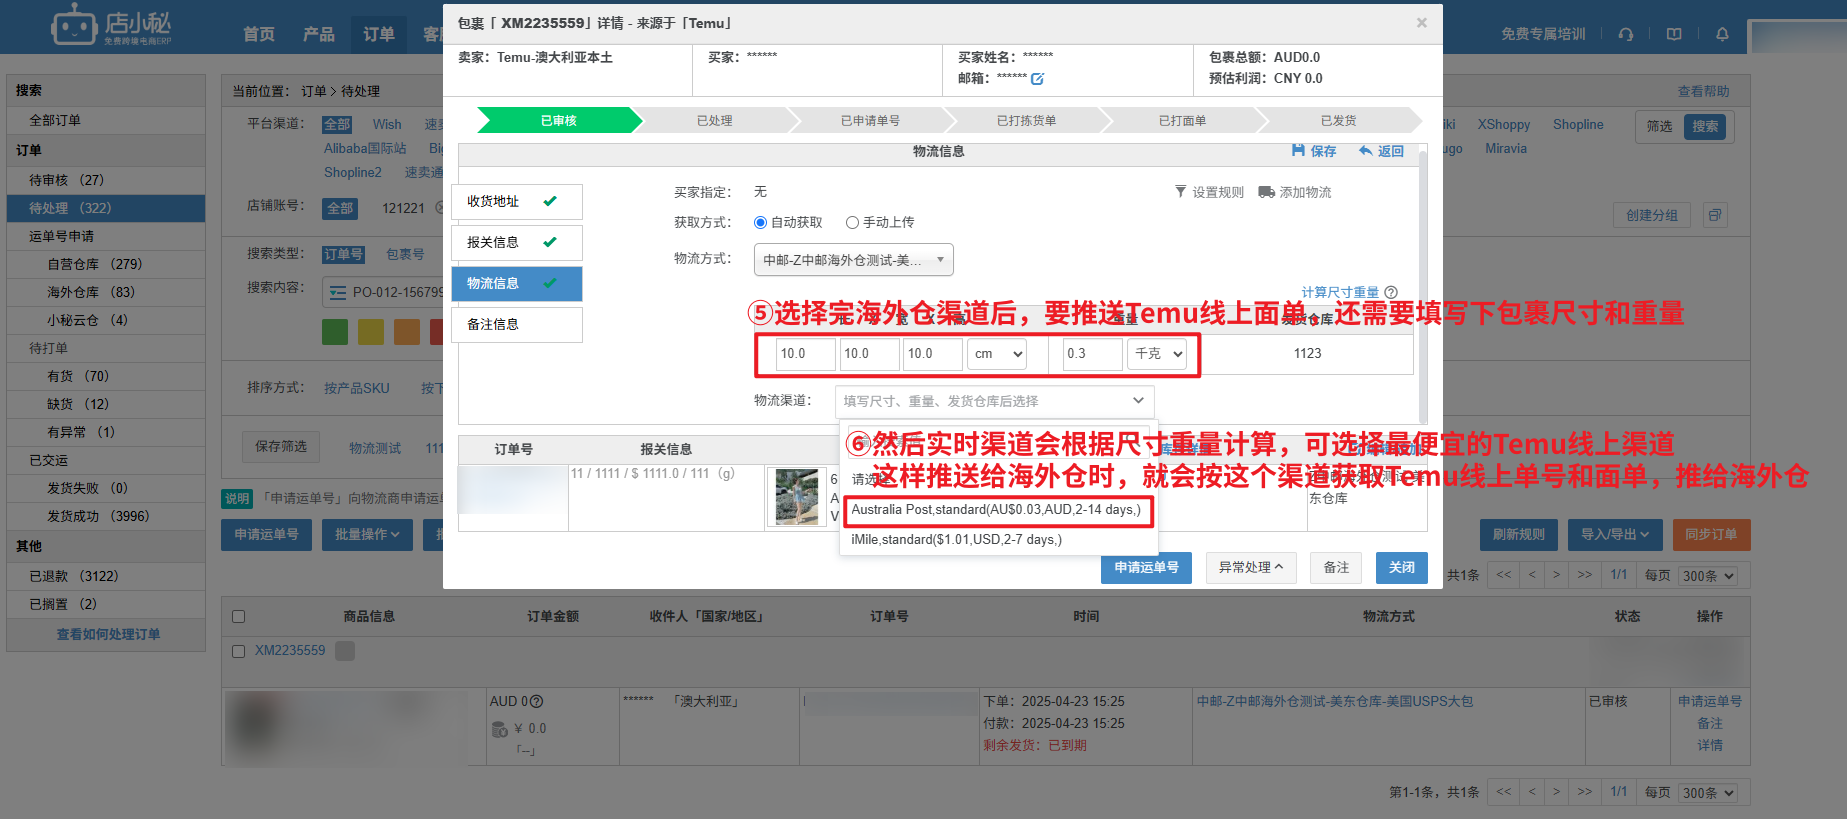The height and width of the screenshot is (819, 1847).
Task: Choose Australia Post standard channel option
Action: click(996, 510)
